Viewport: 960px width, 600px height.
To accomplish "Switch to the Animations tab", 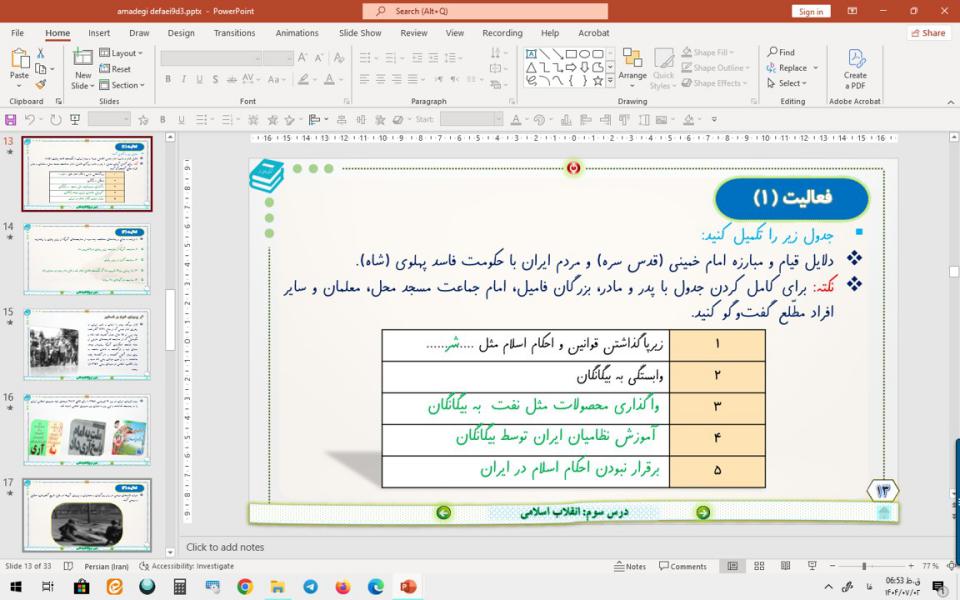I will (297, 33).
